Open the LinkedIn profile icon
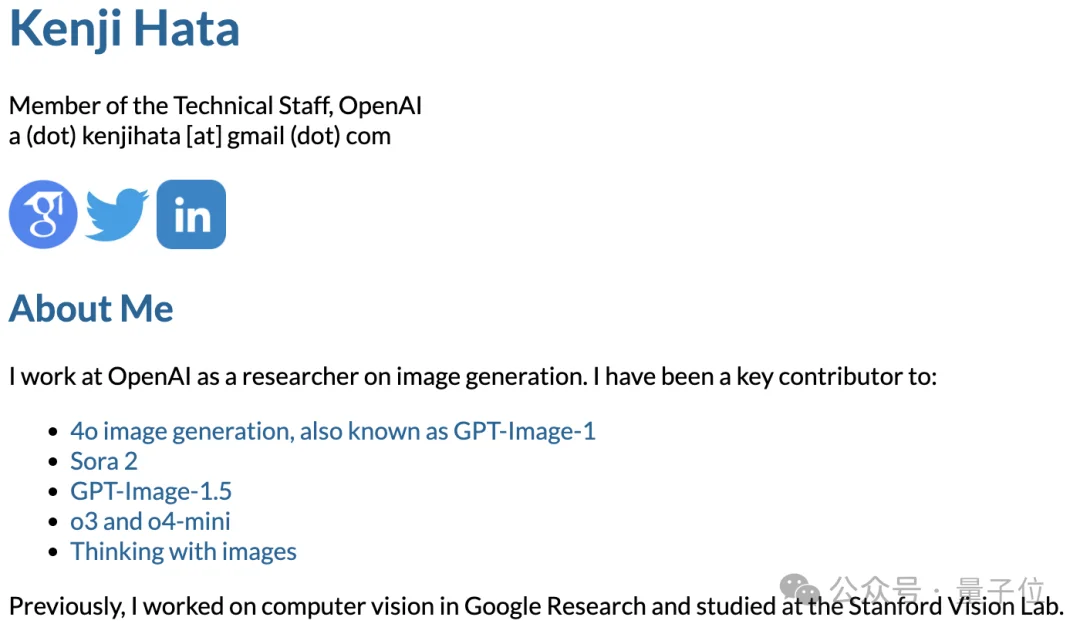The height and width of the screenshot is (634, 1080). (x=191, y=214)
